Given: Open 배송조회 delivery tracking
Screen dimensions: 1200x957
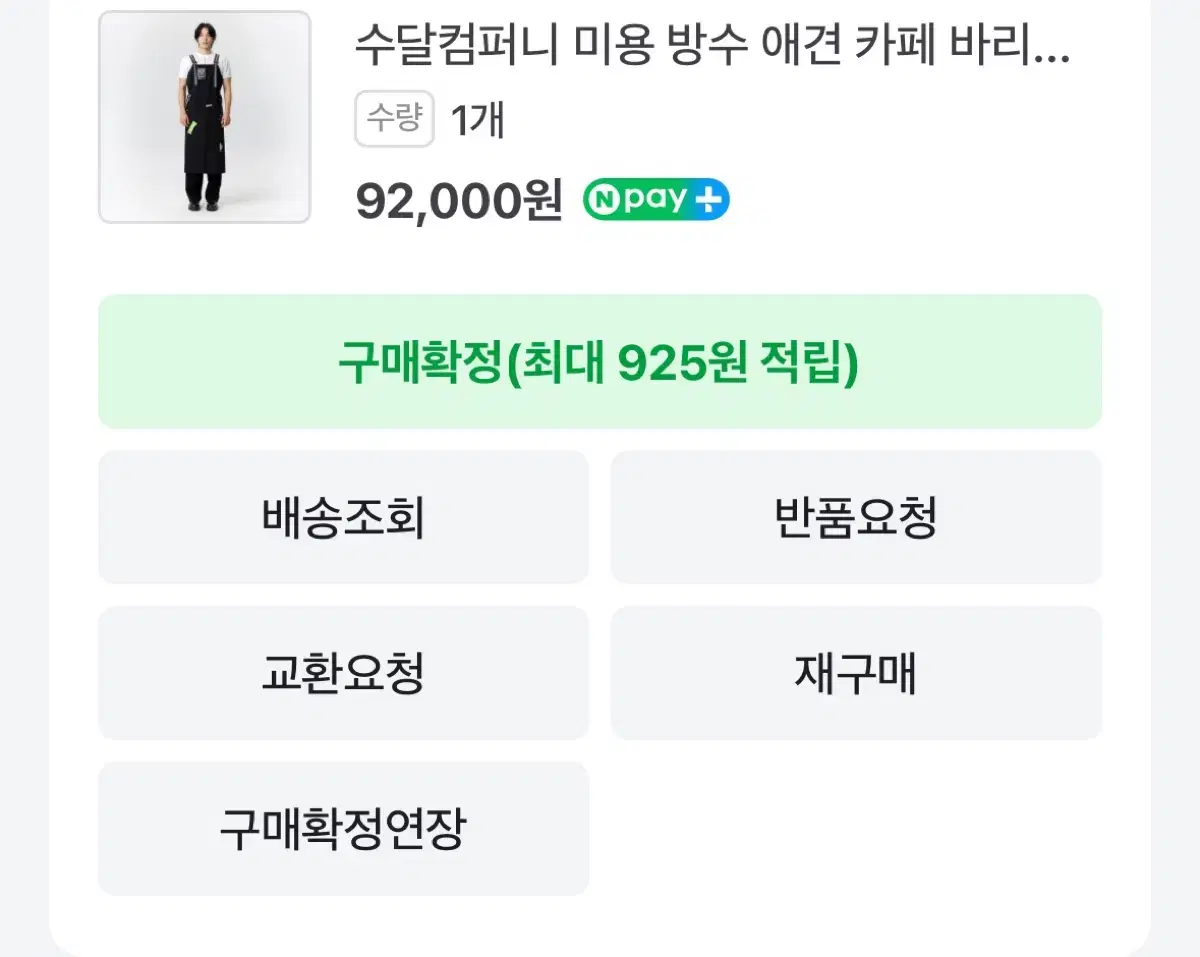Looking at the screenshot, I should 344,517.
